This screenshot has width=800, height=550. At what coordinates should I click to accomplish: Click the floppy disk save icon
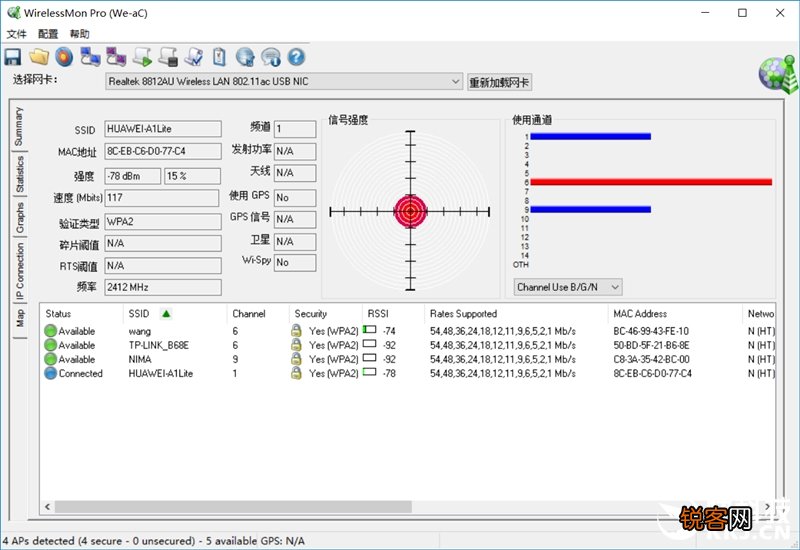[x=13, y=57]
